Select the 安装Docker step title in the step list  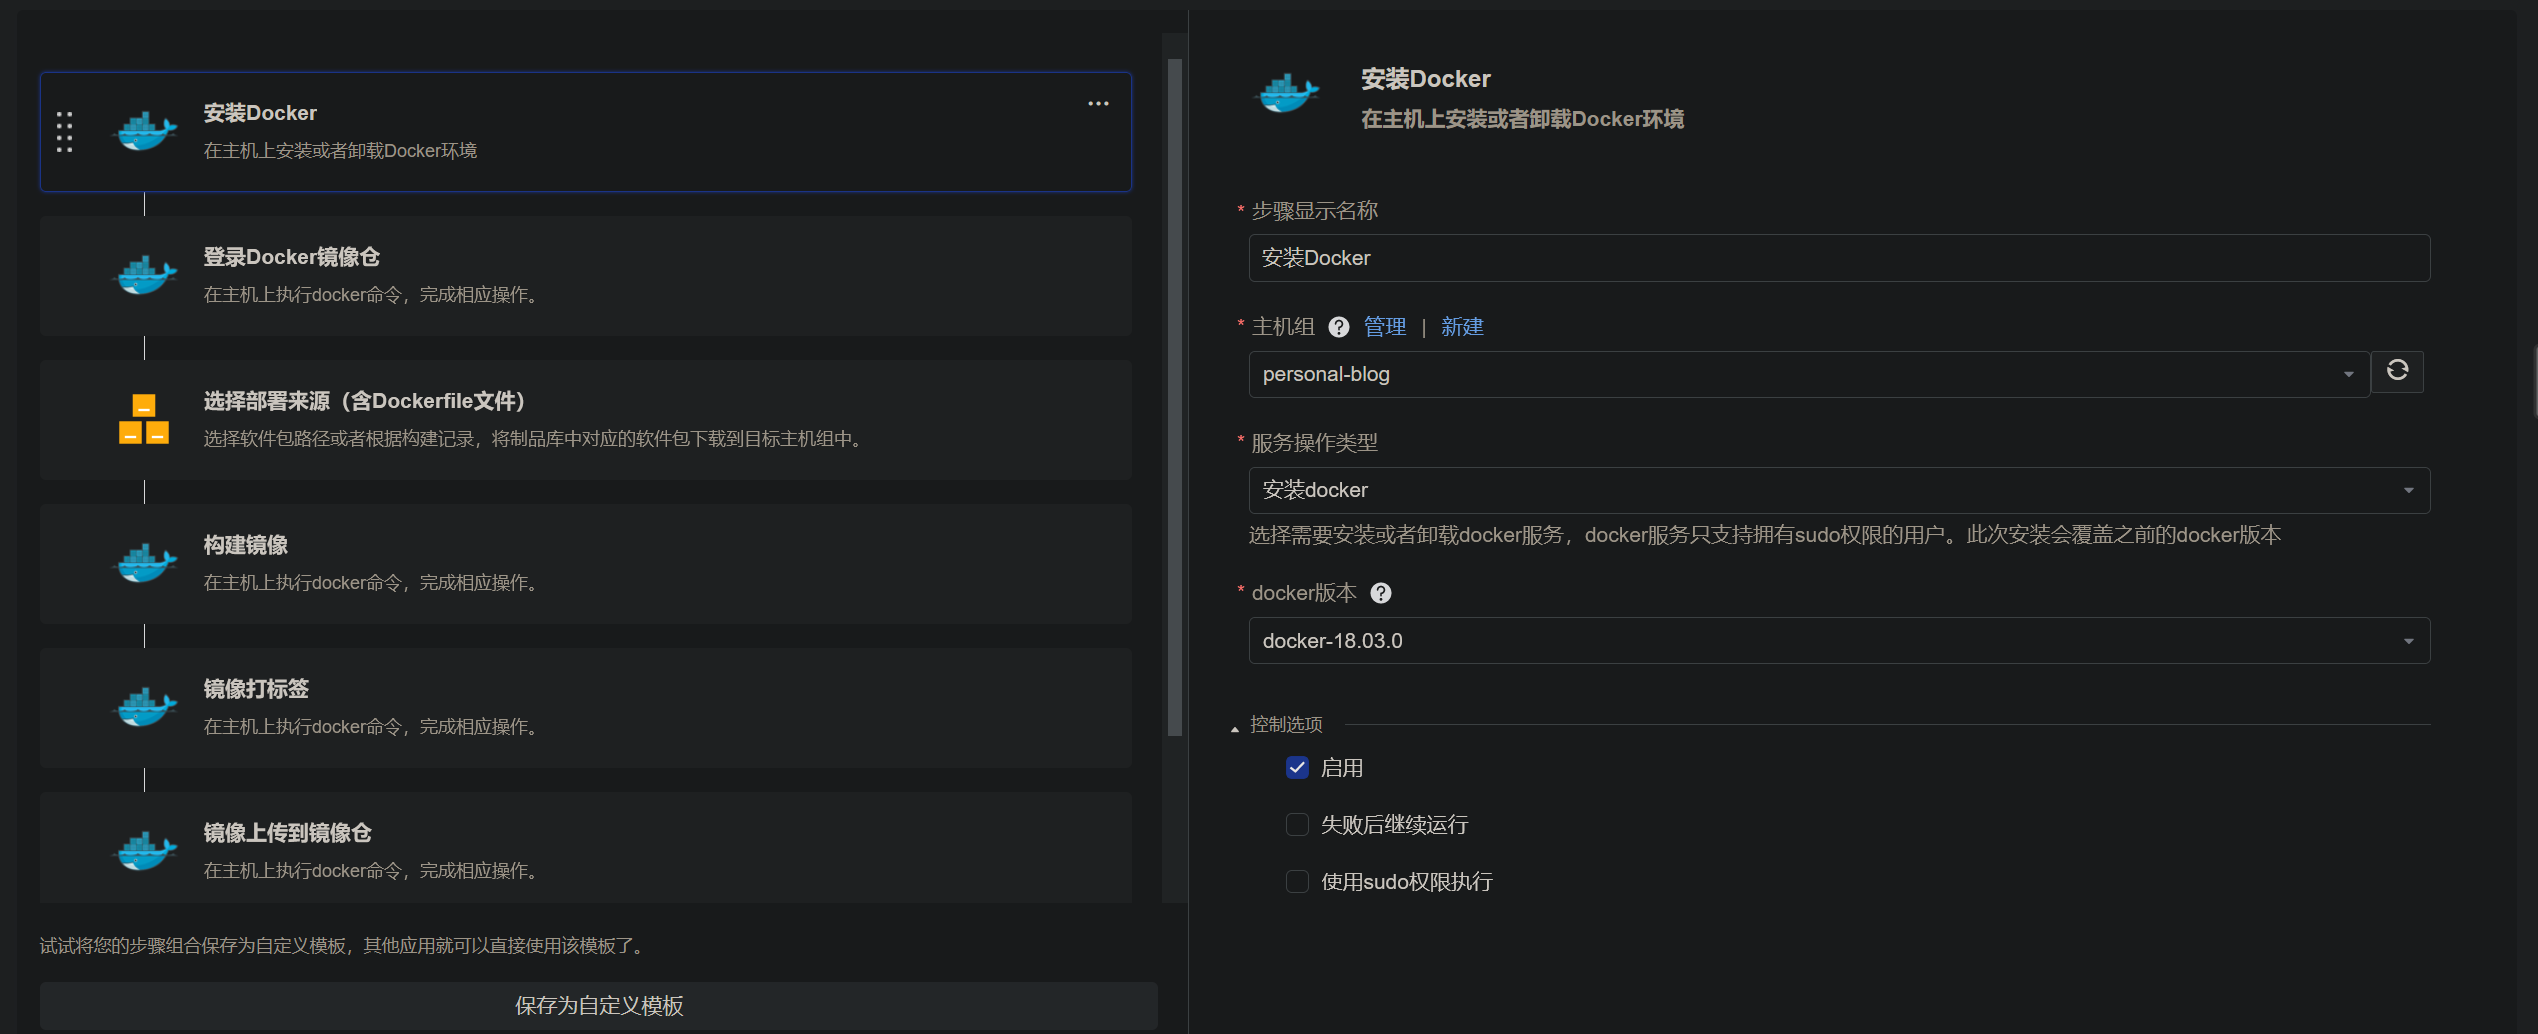point(260,113)
